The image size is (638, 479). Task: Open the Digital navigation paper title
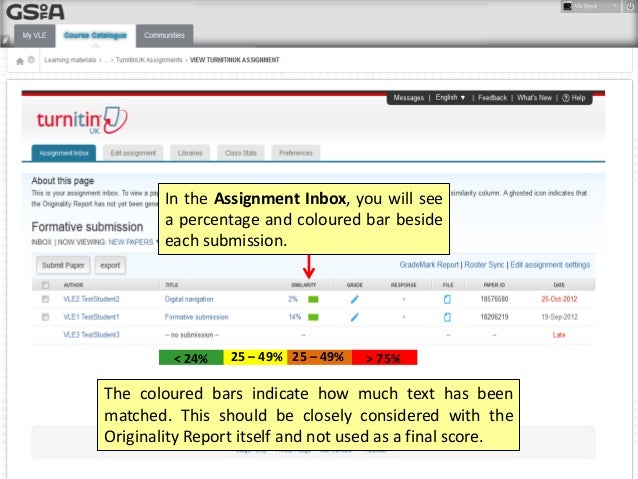click(189, 299)
